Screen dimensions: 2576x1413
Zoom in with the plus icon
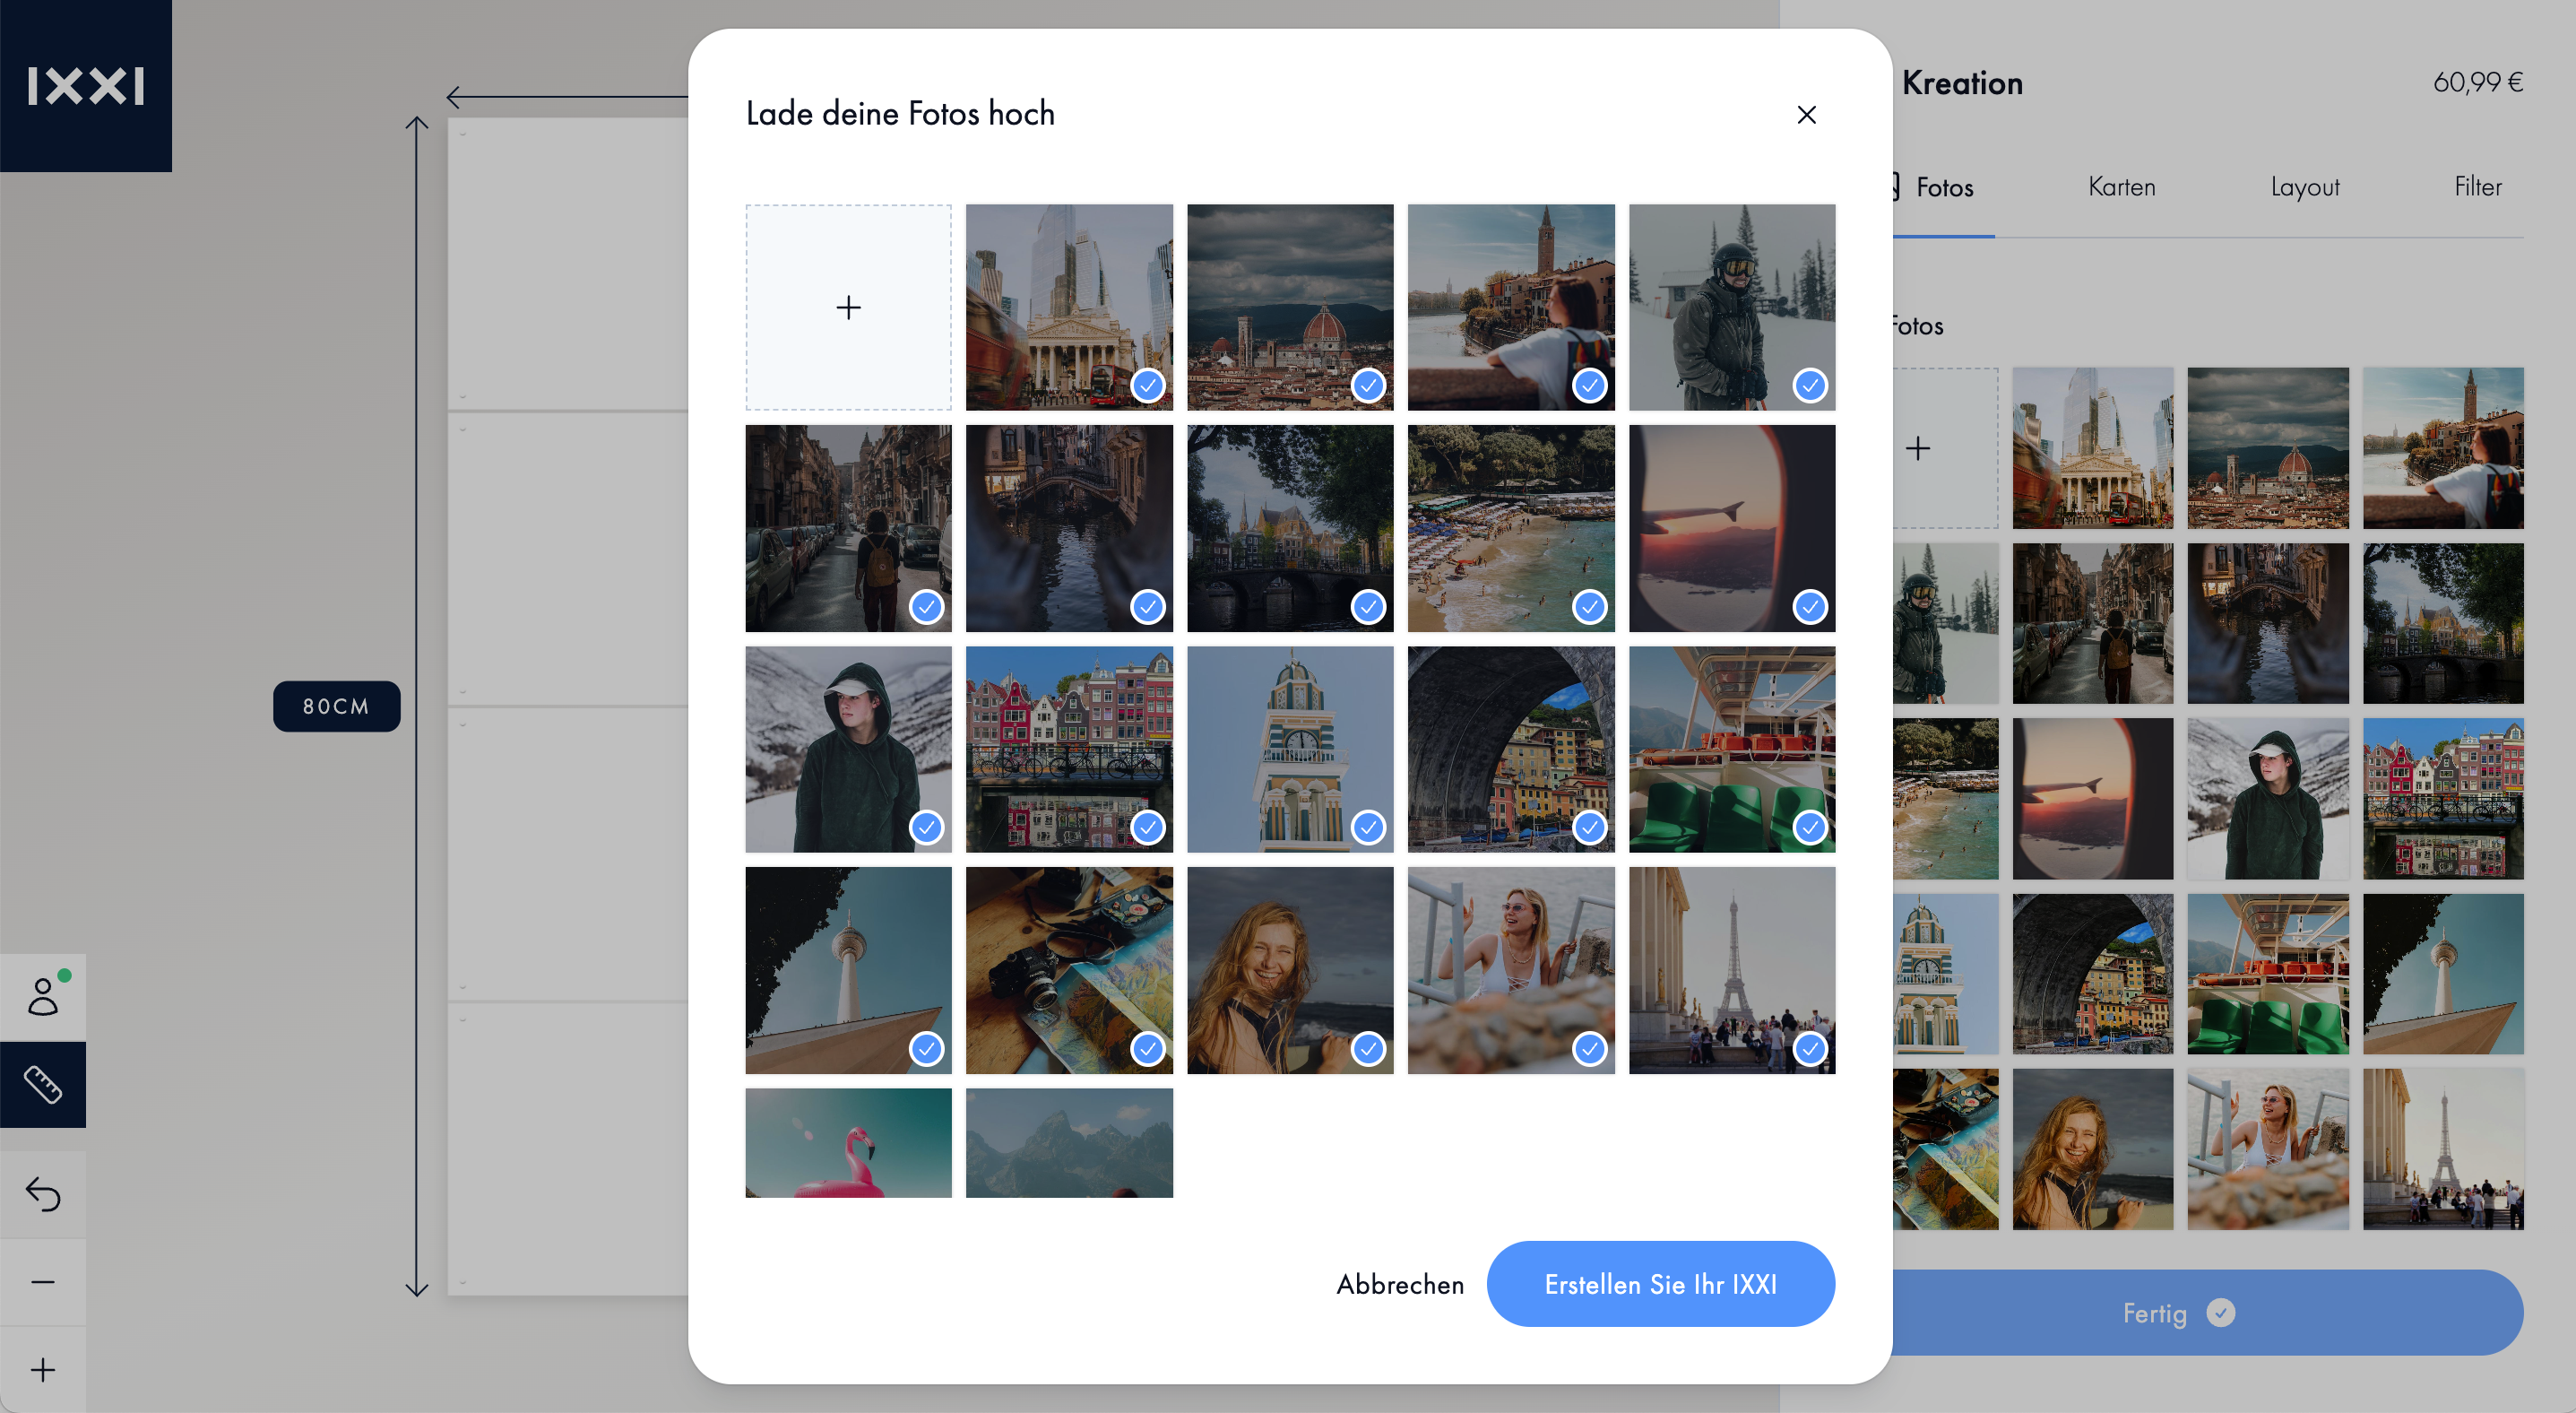pyautogui.click(x=43, y=1370)
